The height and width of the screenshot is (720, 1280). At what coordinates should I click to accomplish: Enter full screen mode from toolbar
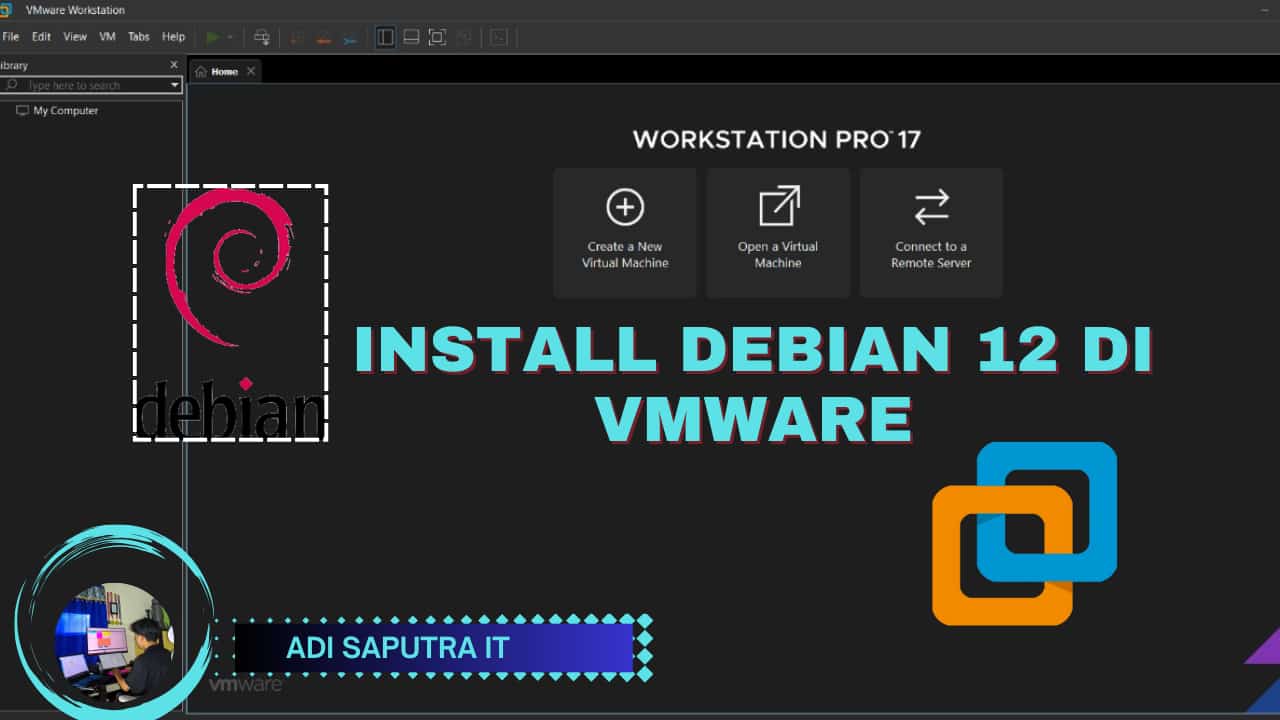437,37
